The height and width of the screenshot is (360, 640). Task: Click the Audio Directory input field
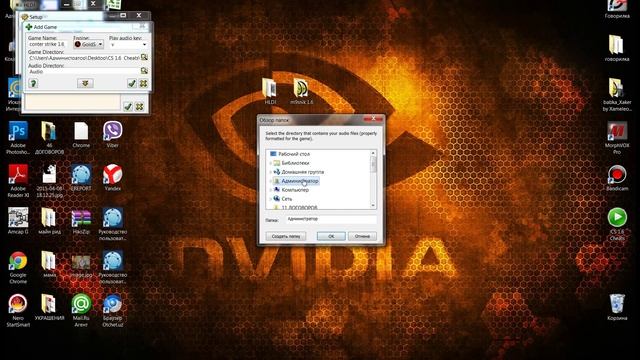pyautogui.click(x=84, y=71)
